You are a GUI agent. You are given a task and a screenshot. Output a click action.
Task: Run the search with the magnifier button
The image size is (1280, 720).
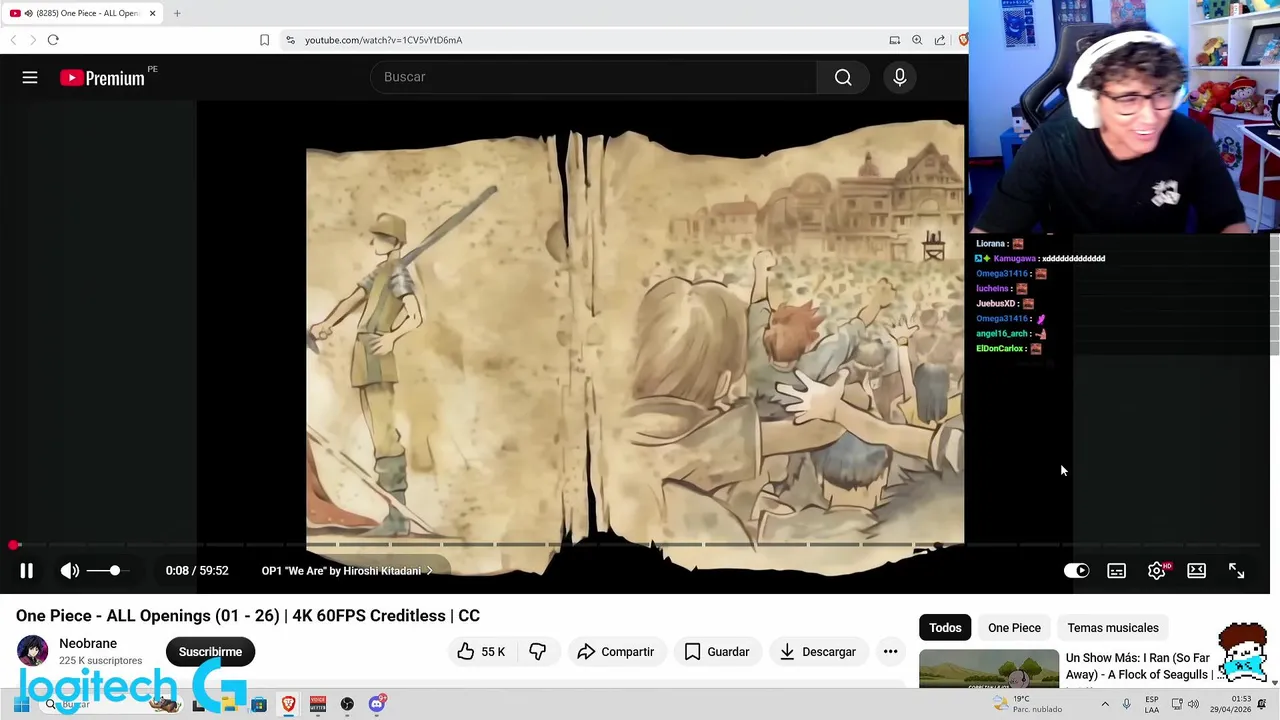click(843, 77)
